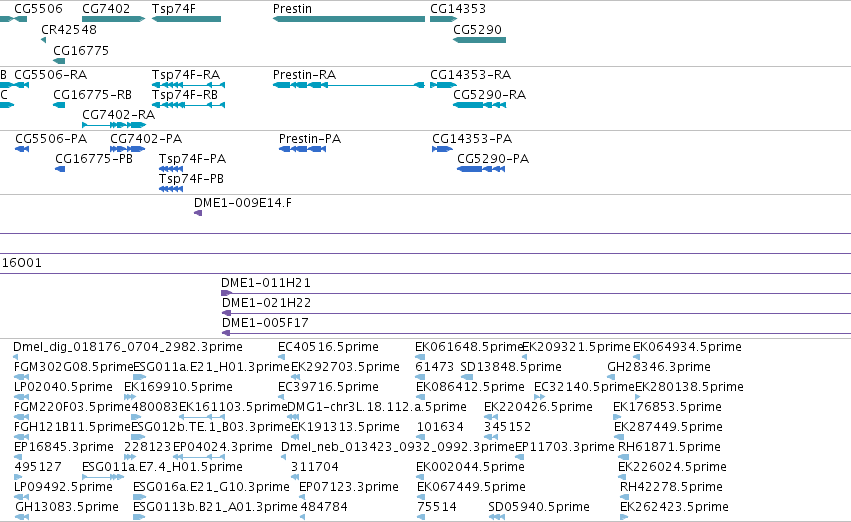The height and width of the screenshot is (522, 851).
Task: Click the LP02040.5prime EST label
Action: pyautogui.click(x=63, y=387)
